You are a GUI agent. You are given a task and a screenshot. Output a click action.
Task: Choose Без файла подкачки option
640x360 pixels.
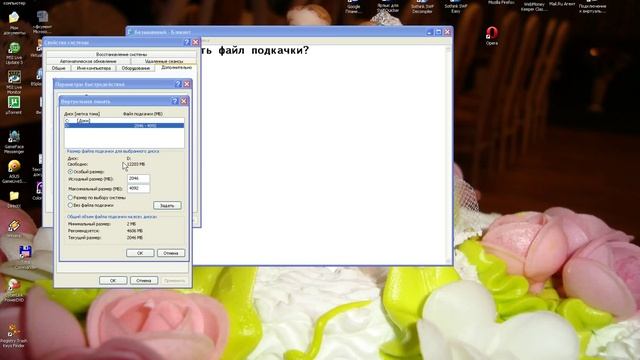(x=70, y=205)
